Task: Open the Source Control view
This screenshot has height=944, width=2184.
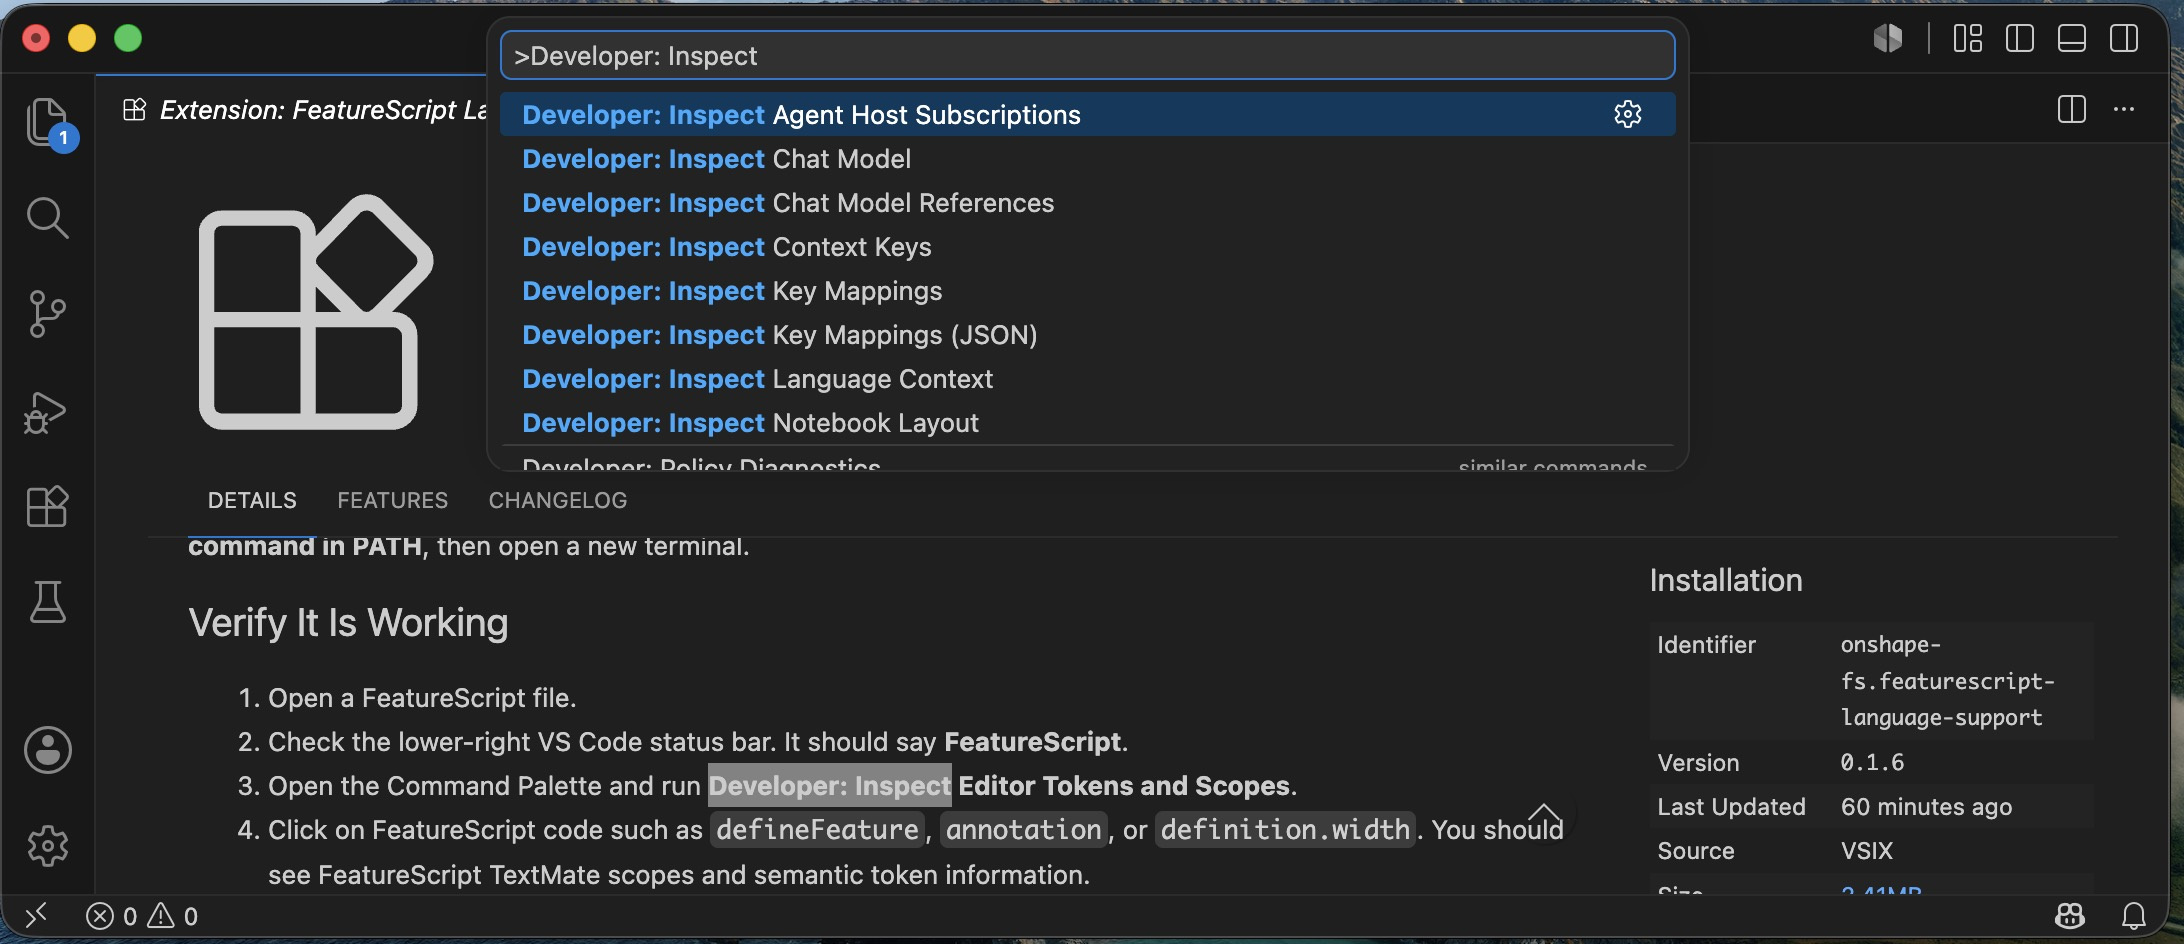Action: tap(47, 313)
